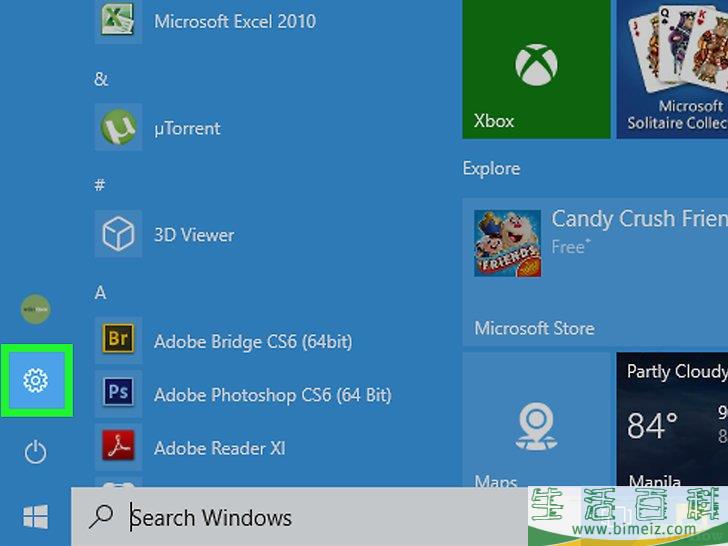Jump to letter group header A
The height and width of the screenshot is (546, 728).
point(101,293)
